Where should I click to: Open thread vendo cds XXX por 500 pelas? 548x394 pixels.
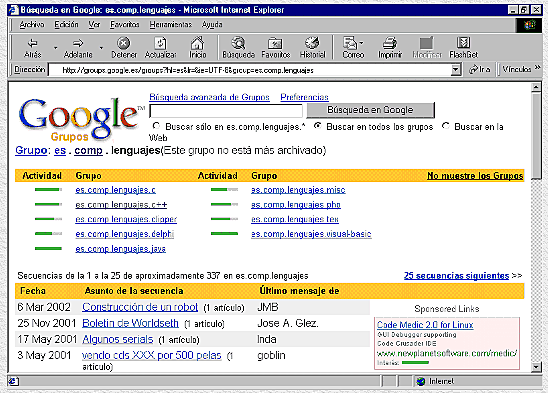coord(152,355)
